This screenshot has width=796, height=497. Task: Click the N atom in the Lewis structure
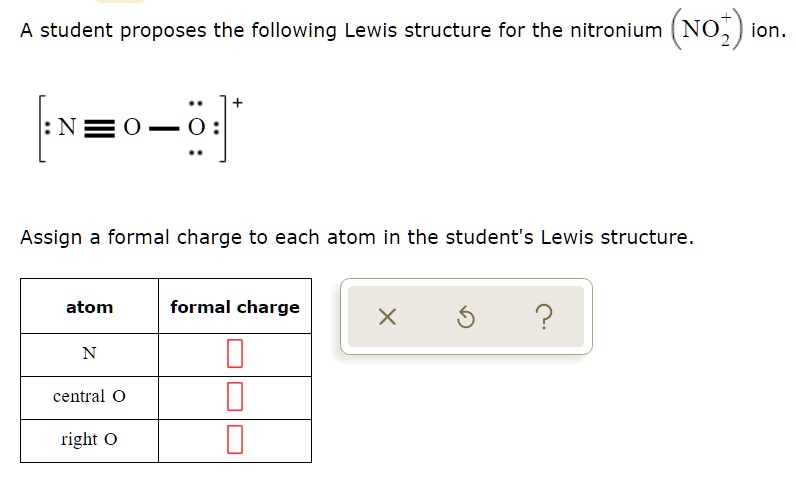(x=67, y=128)
